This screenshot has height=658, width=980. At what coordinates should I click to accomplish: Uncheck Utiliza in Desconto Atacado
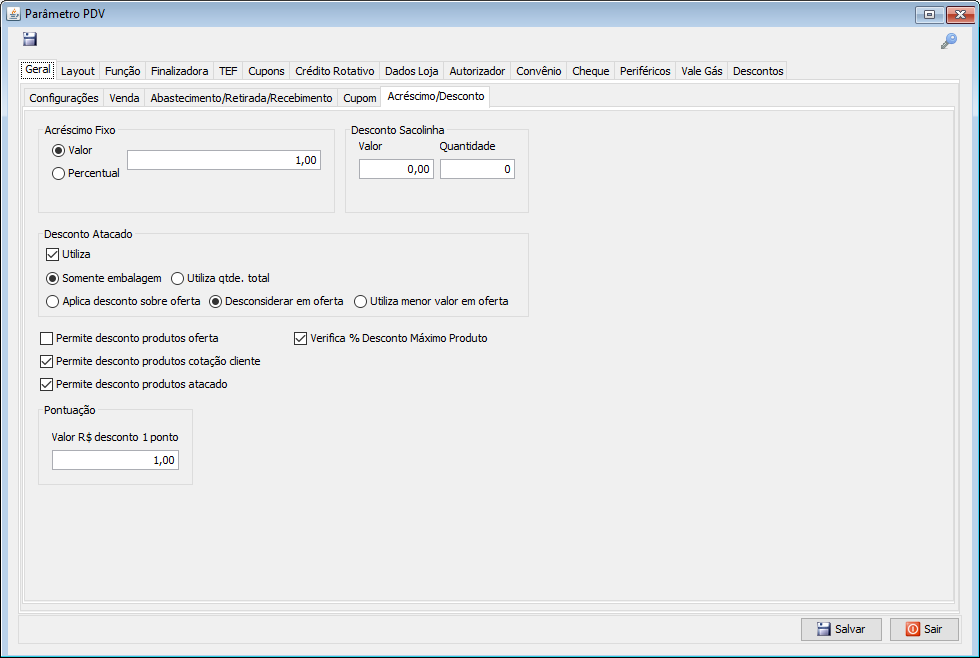(54, 254)
